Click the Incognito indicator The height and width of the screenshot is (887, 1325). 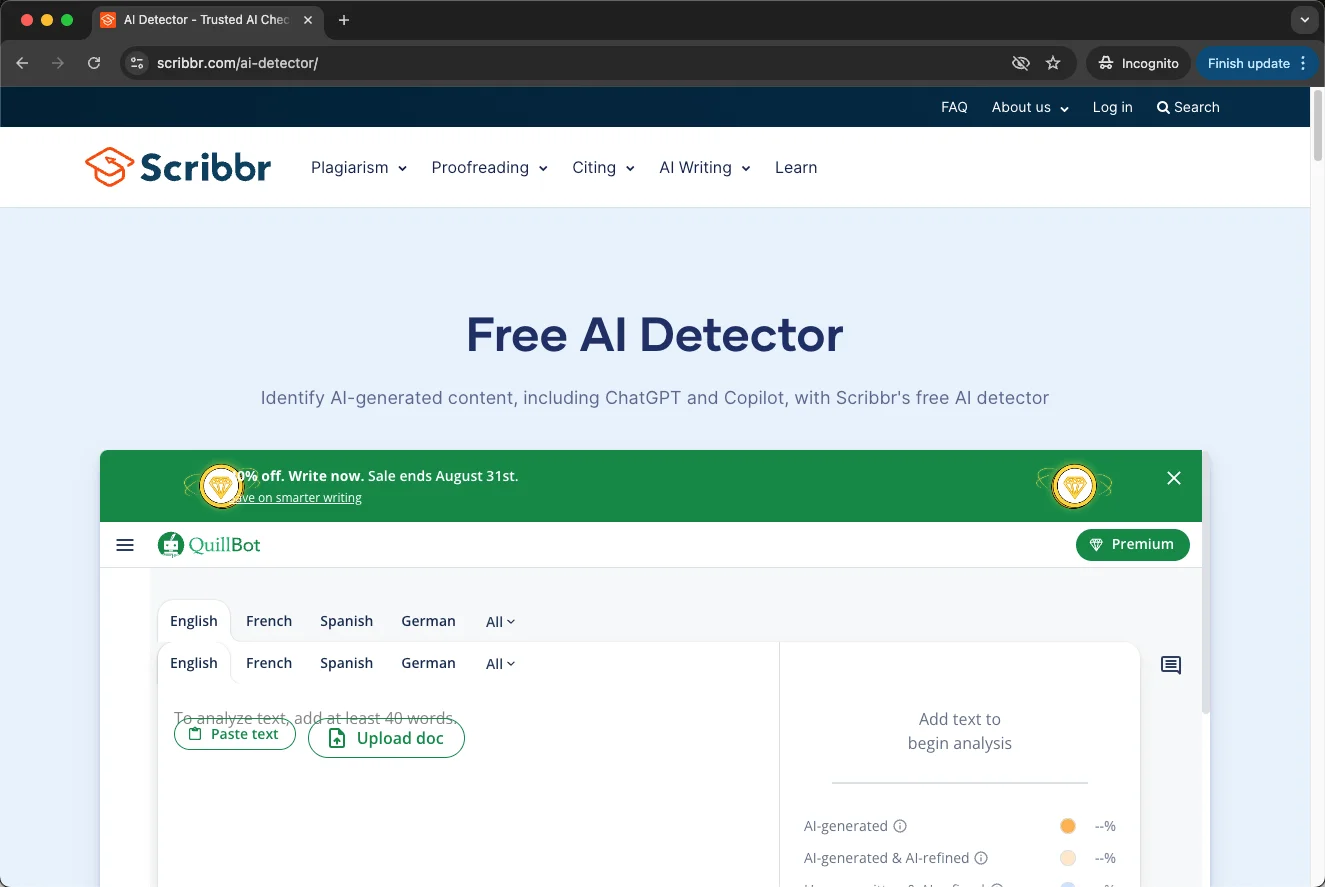[x=1139, y=63]
